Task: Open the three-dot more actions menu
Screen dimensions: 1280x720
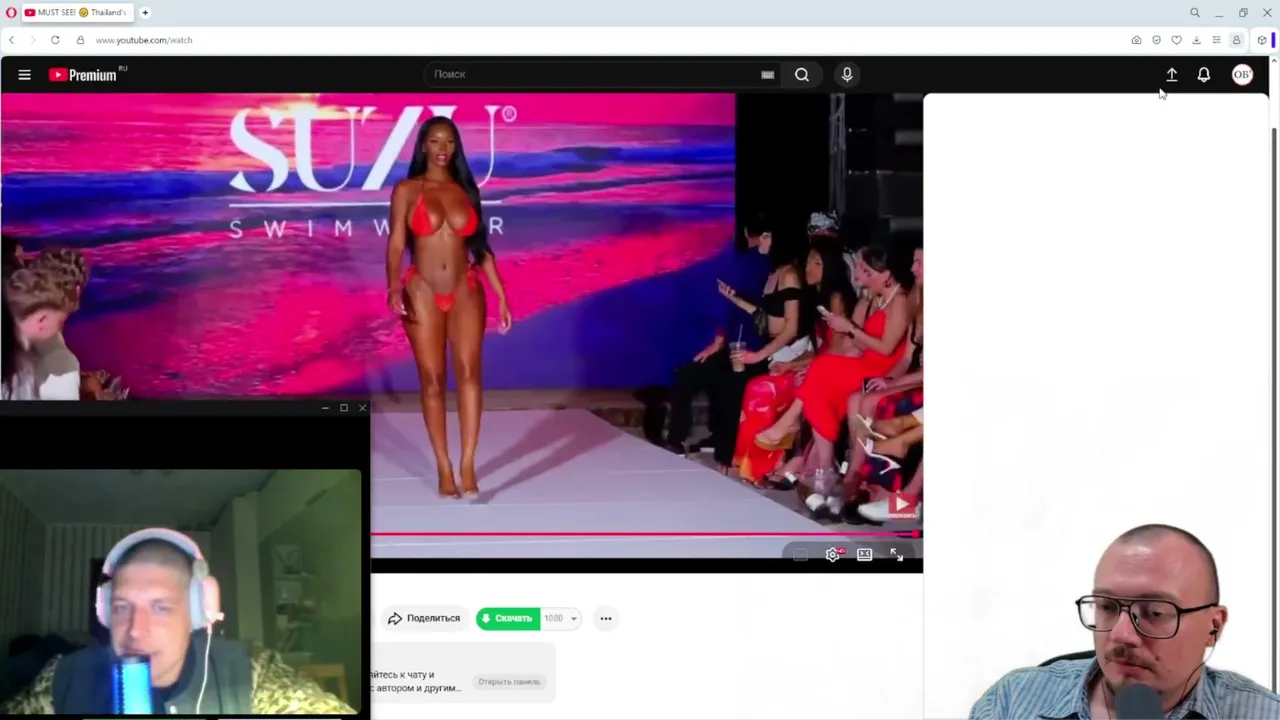Action: (606, 618)
